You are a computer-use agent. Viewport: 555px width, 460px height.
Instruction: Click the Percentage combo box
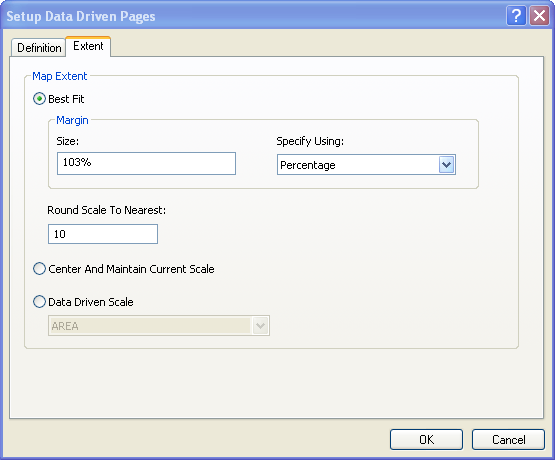coord(366,165)
